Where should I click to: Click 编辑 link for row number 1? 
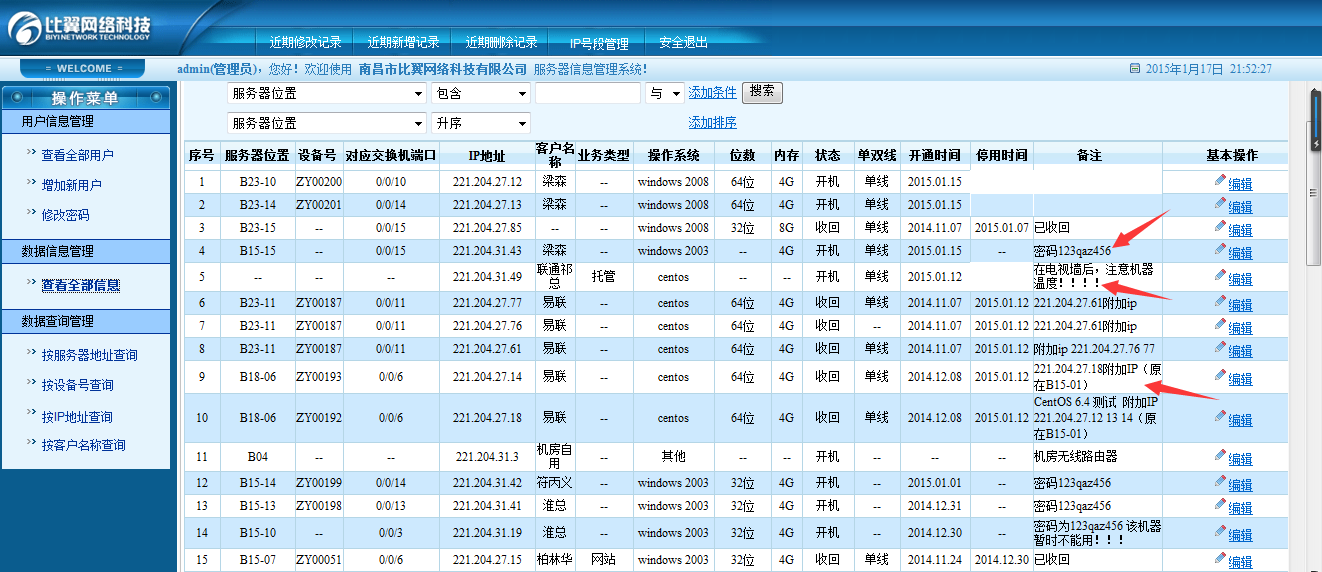pos(1240,183)
